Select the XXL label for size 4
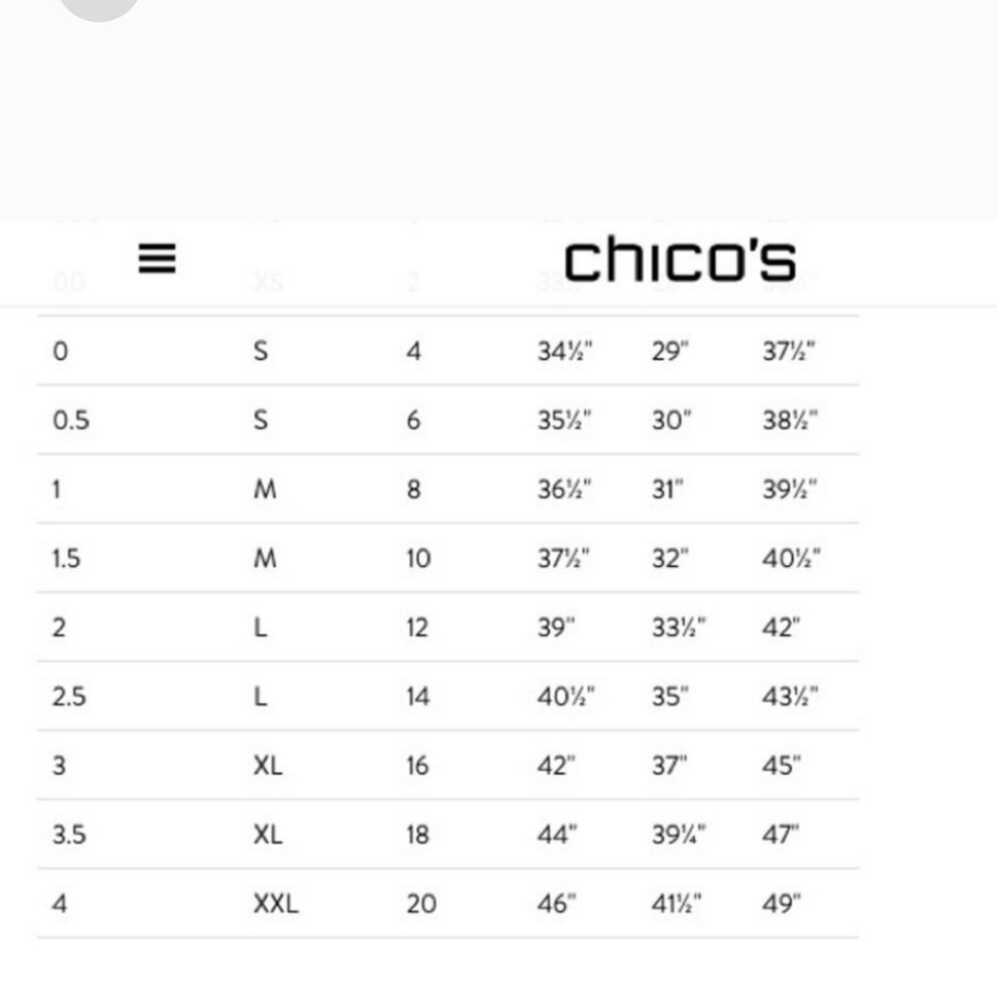Screen dimensions: 997x1000 pos(275,903)
